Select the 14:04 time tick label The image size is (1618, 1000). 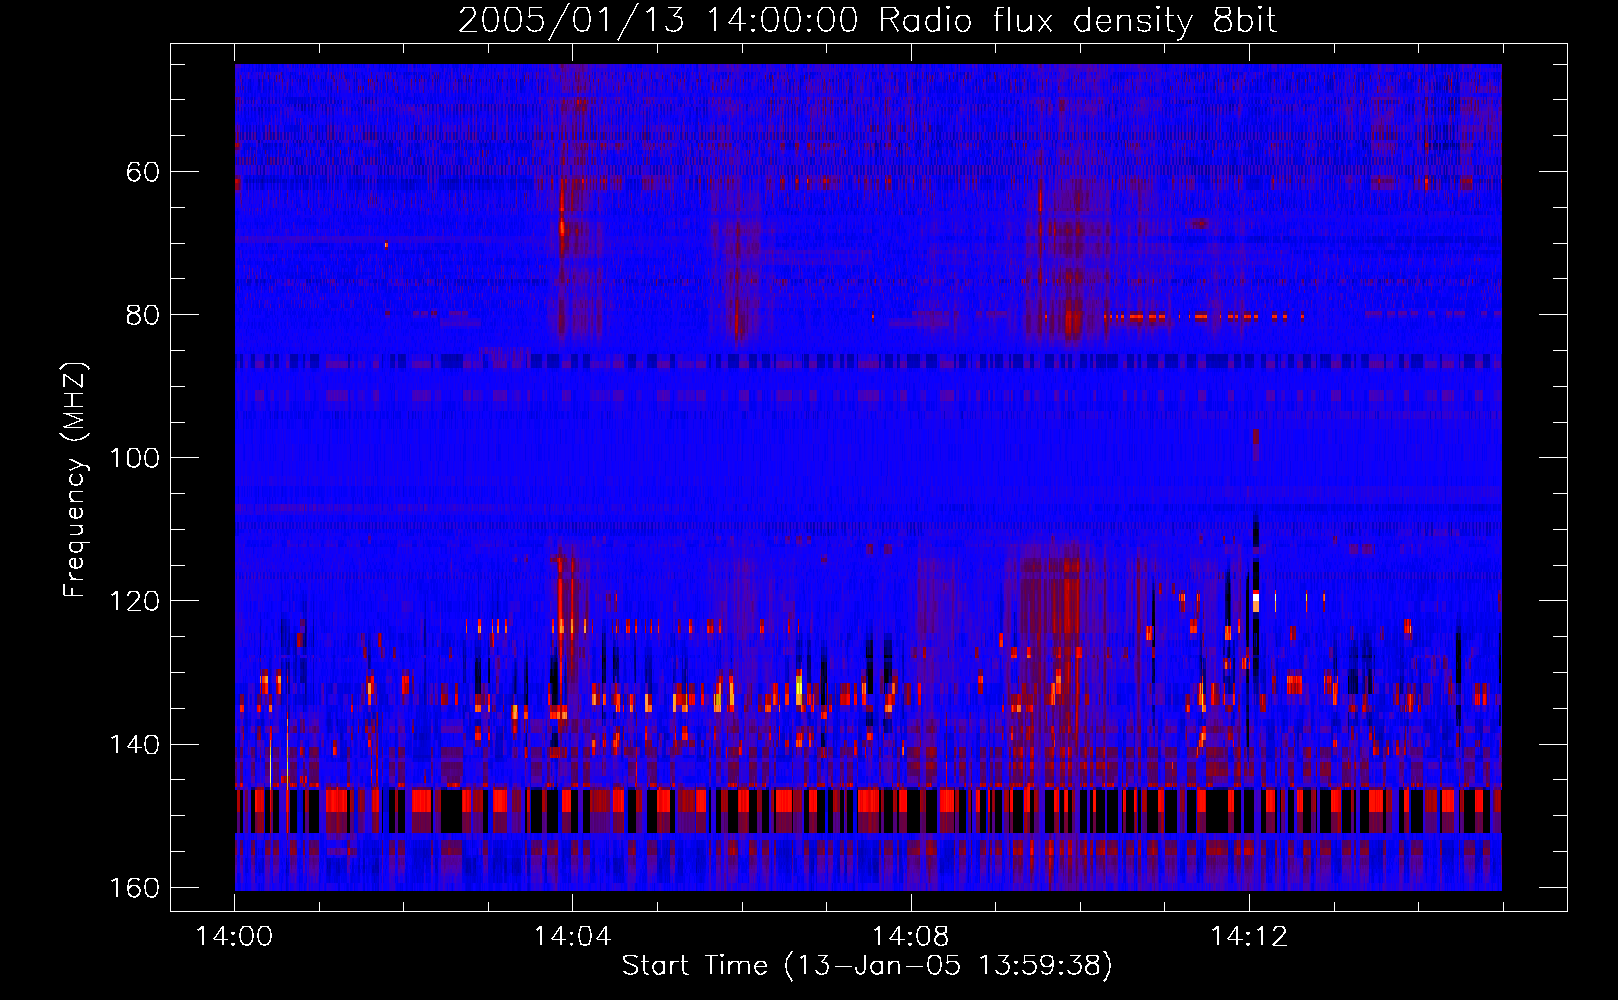click(x=572, y=937)
